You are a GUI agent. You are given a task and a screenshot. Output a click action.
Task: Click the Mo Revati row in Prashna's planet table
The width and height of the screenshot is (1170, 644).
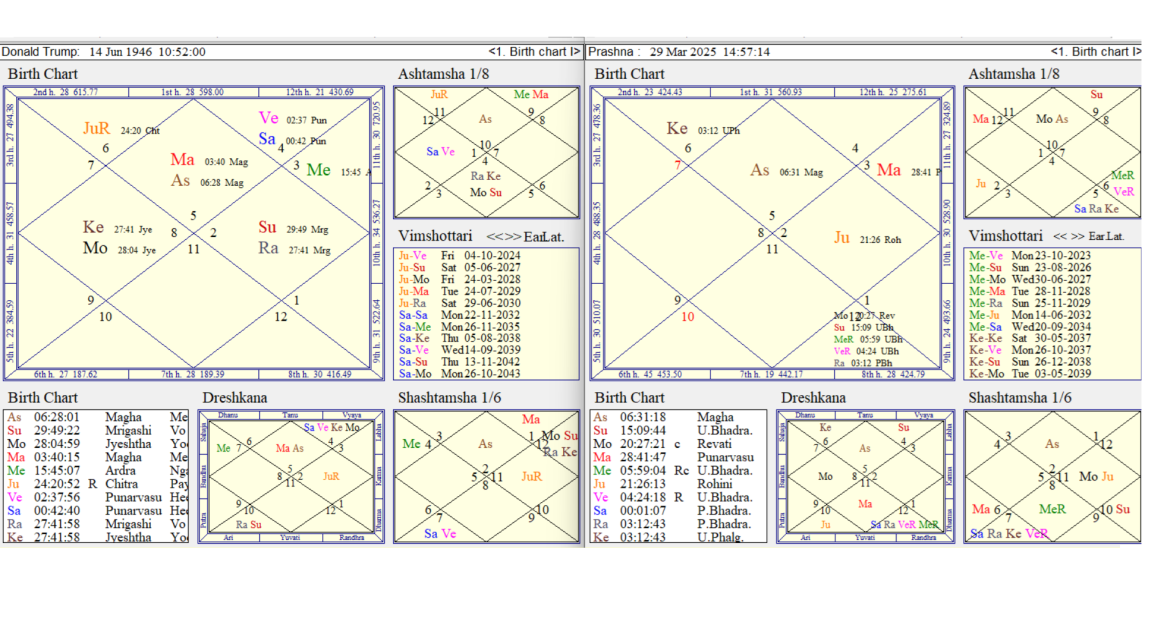click(x=680, y=444)
